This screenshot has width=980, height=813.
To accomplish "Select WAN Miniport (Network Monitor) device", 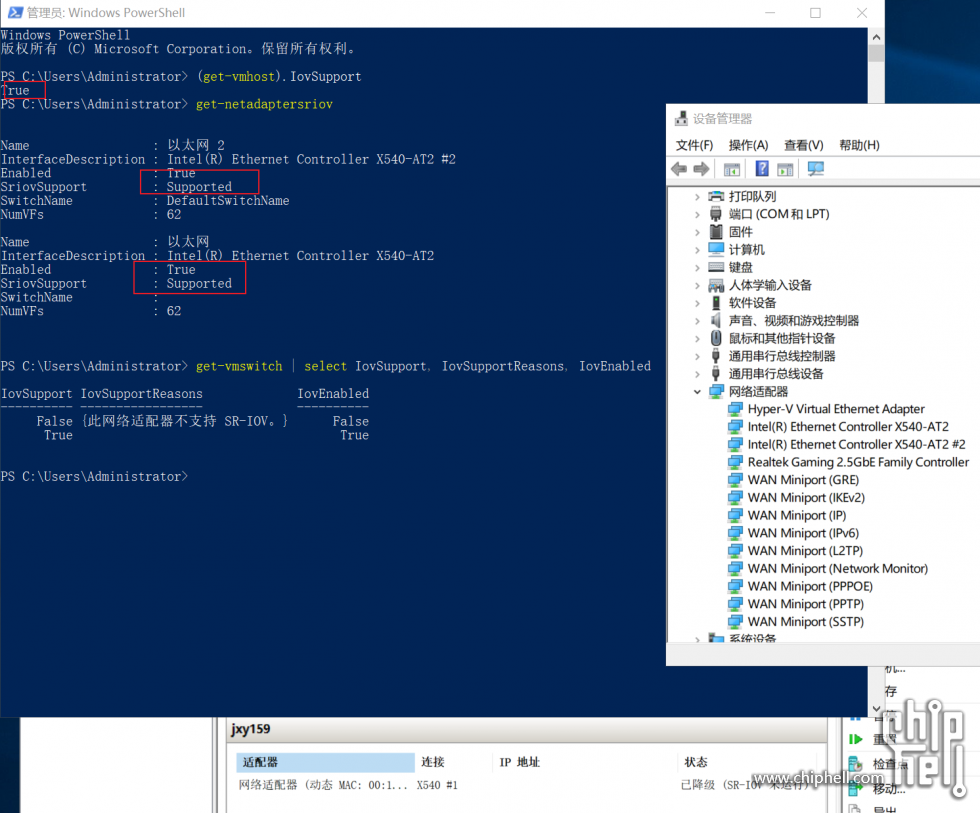I will 838,569.
